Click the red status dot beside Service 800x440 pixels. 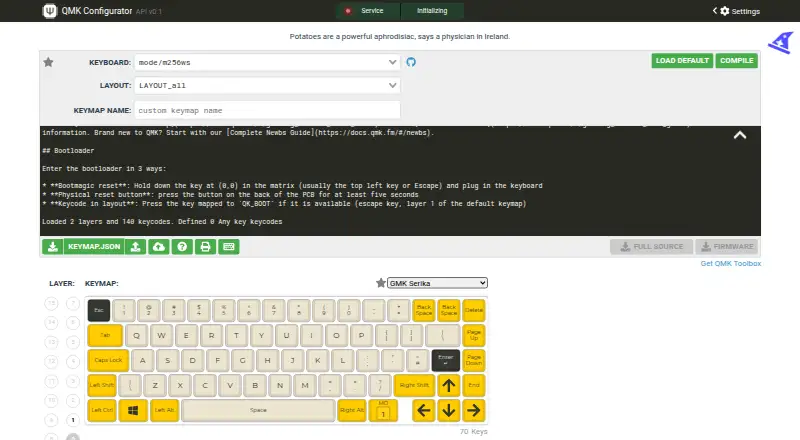pyautogui.click(x=348, y=11)
